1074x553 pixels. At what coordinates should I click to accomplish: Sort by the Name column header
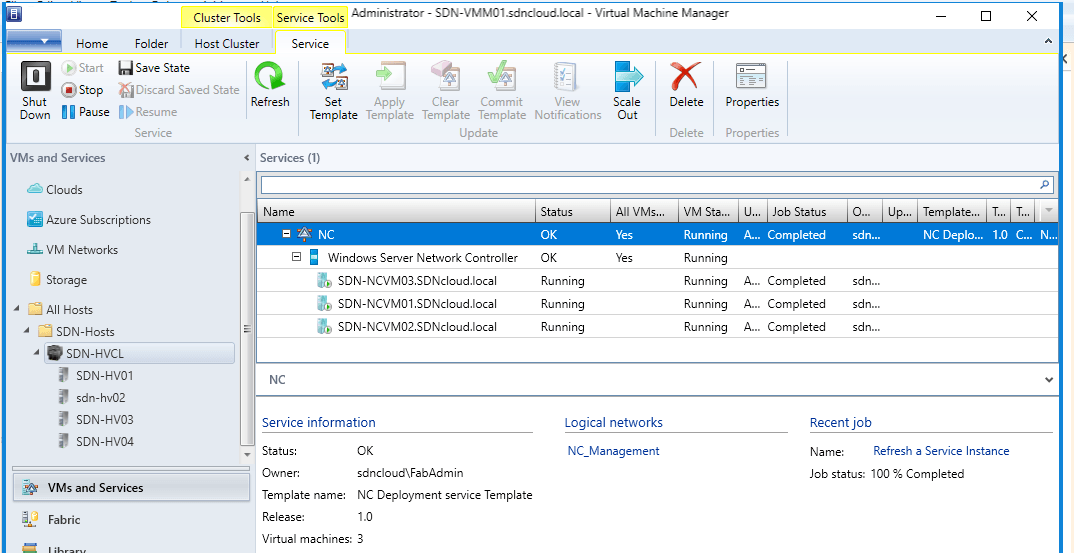pos(396,212)
